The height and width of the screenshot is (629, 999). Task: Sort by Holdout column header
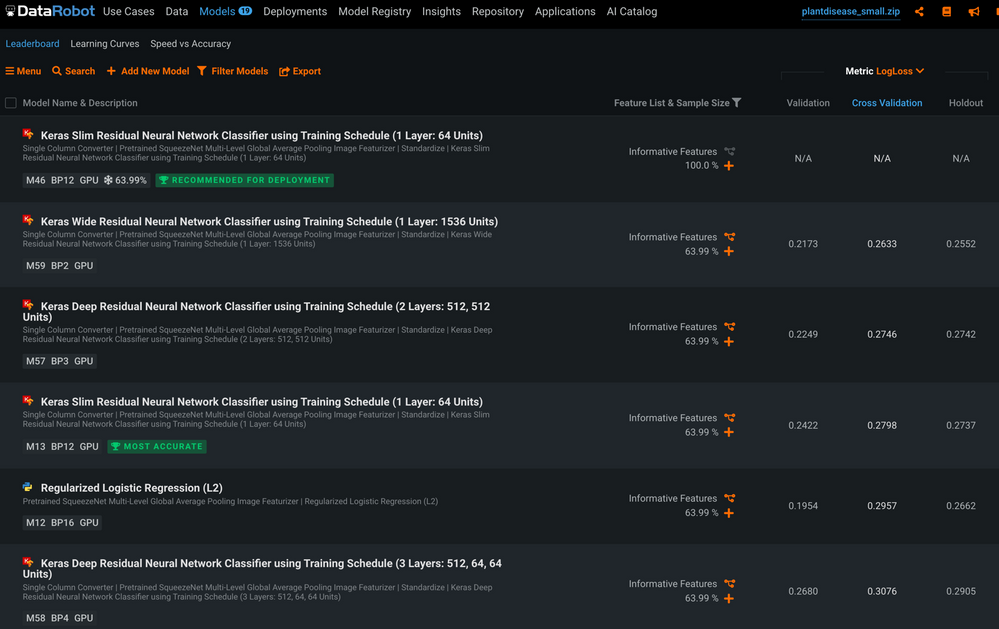click(965, 103)
